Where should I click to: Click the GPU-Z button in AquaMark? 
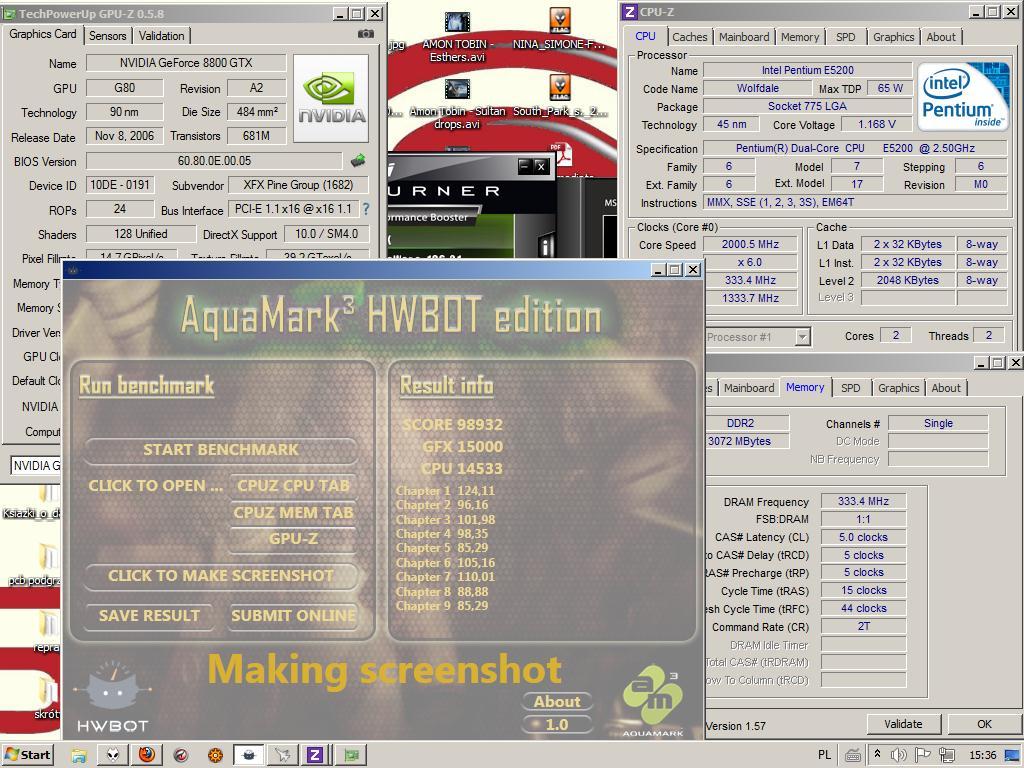pos(293,539)
